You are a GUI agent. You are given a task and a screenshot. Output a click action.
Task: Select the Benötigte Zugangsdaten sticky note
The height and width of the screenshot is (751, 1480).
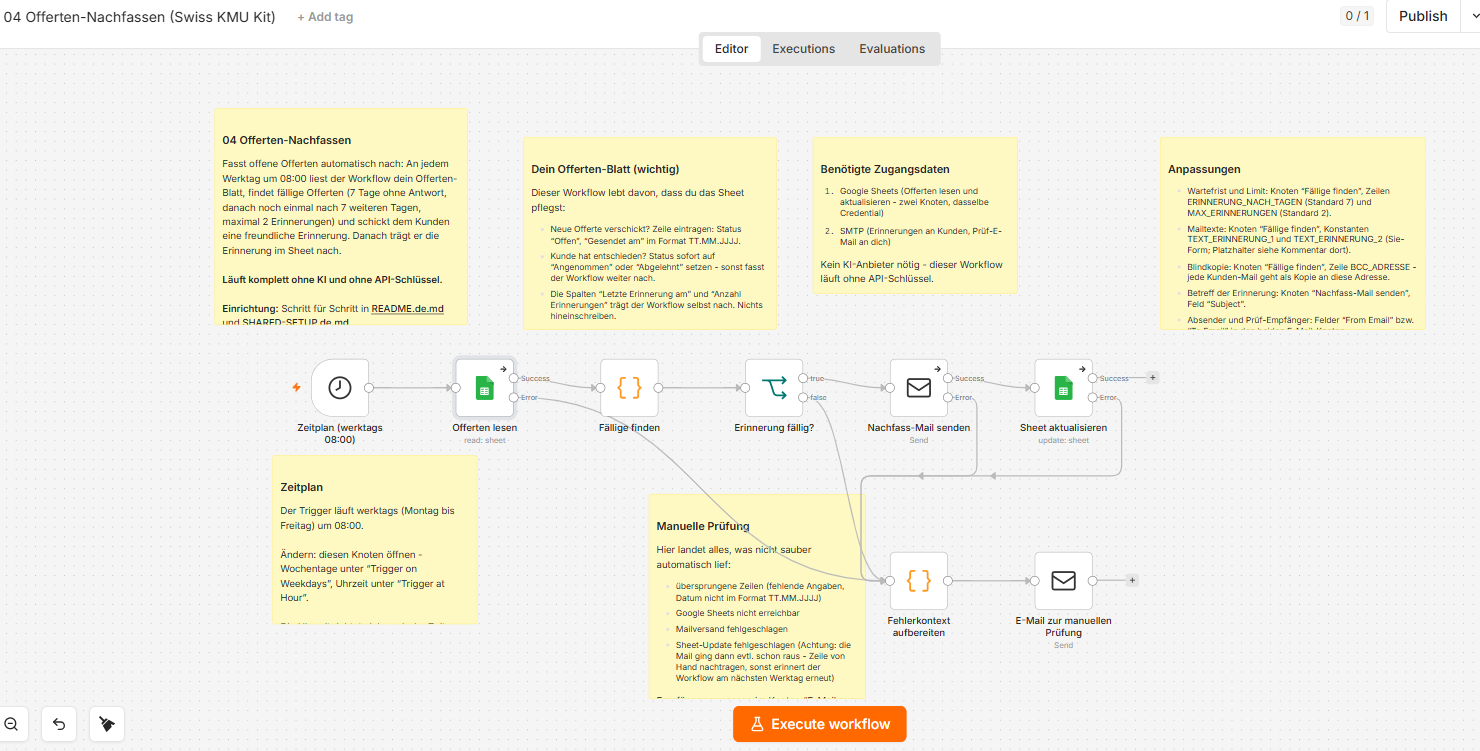(915, 216)
